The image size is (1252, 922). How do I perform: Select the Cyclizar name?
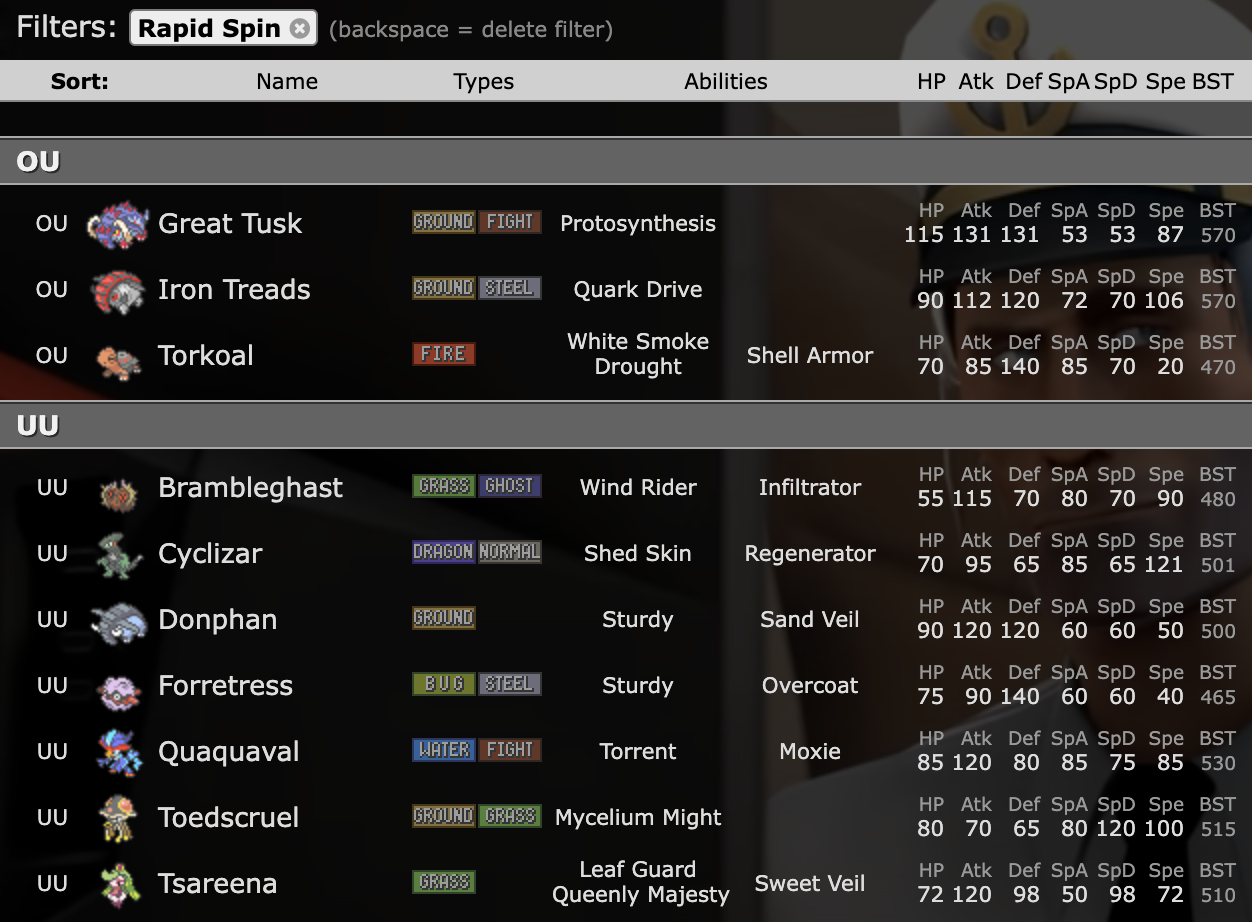210,554
